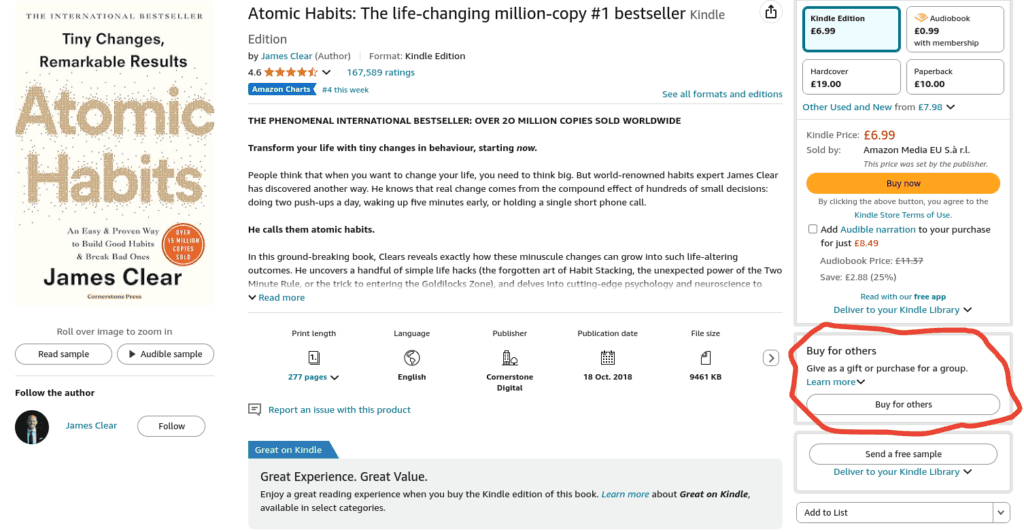Play the Audible sample
Screen dimensions: 1024x532
[x=165, y=354]
